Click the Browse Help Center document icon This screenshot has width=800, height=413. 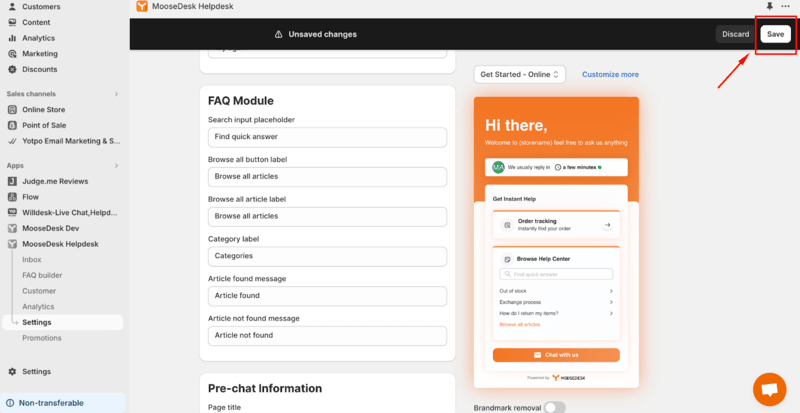point(507,259)
